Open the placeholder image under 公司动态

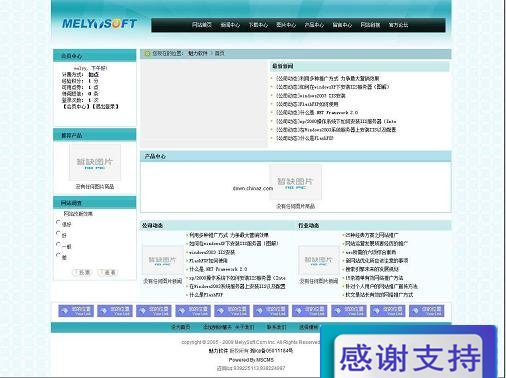163,261
